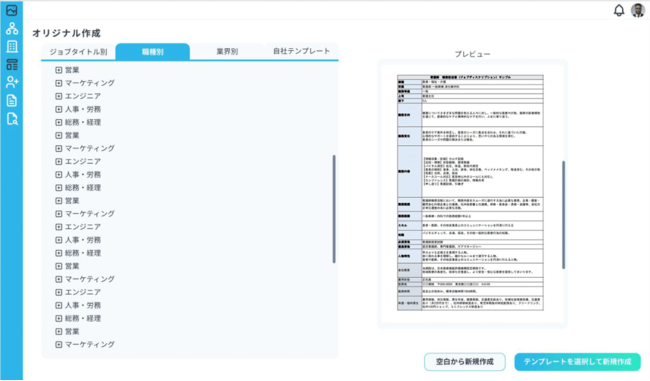Click the テンプレートを選択して新規作成 button
Viewport: 650px width, 381px height.
pyautogui.click(x=577, y=362)
